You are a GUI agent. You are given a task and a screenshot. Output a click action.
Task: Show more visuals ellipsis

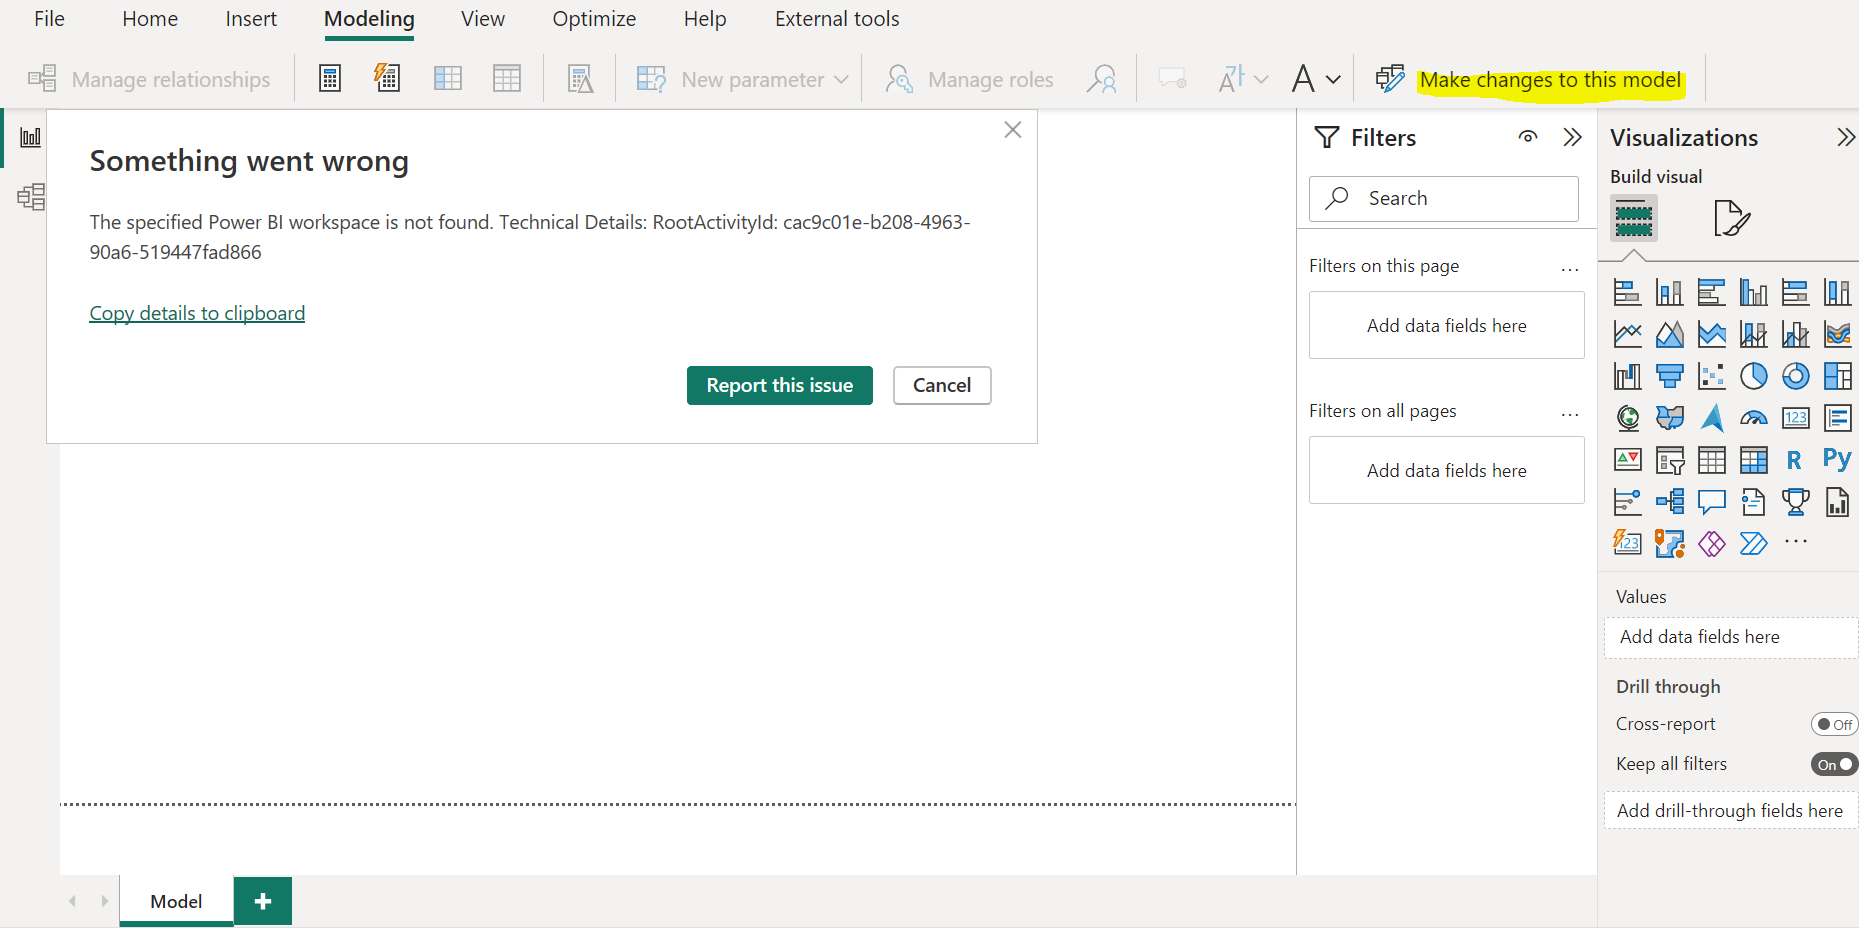point(1796,542)
